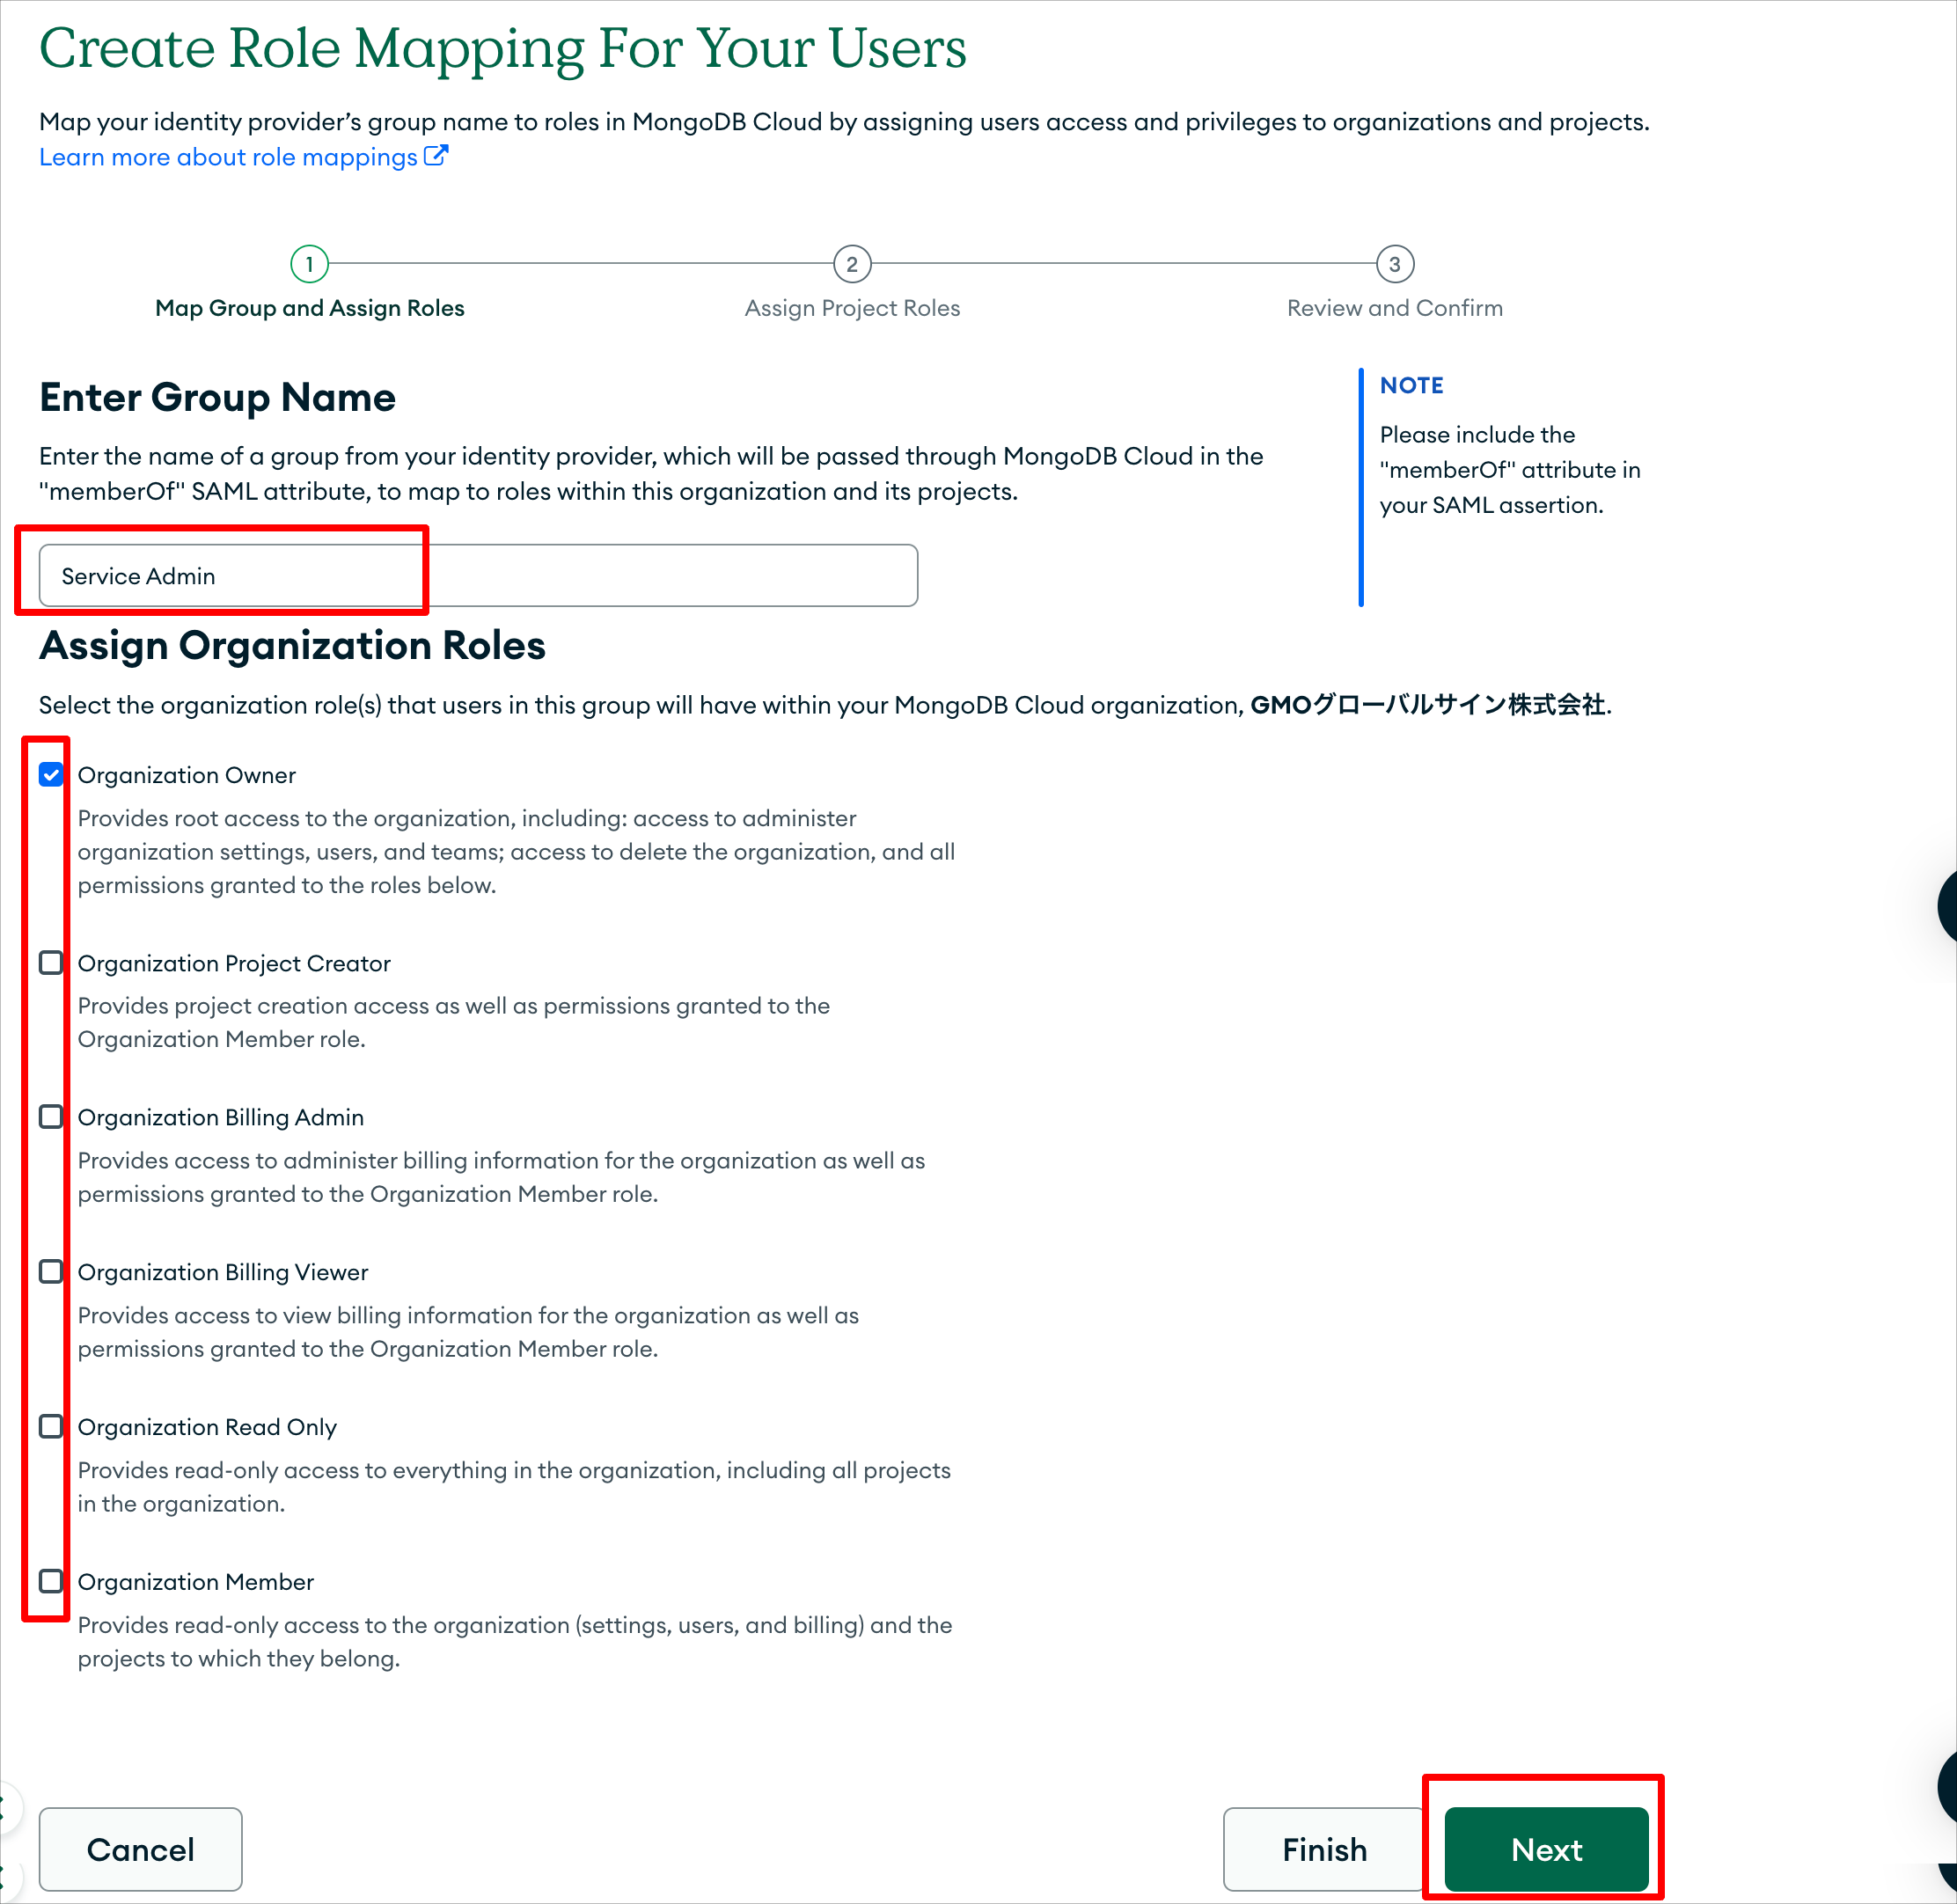1957x1904 pixels.
Task: Click the Assign Project Roles step label
Action: pyautogui.click(x=852, y=308)
